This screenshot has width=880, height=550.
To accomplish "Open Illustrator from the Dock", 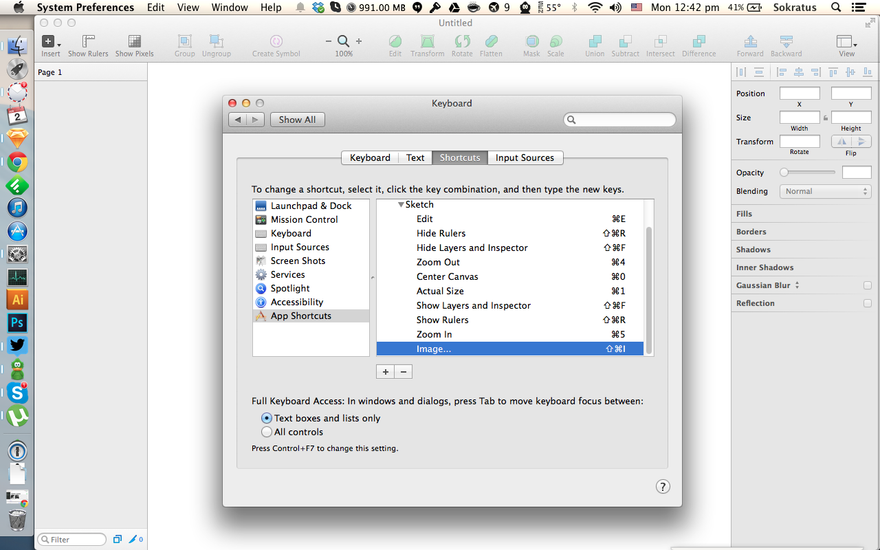I will tap(17, 300).
